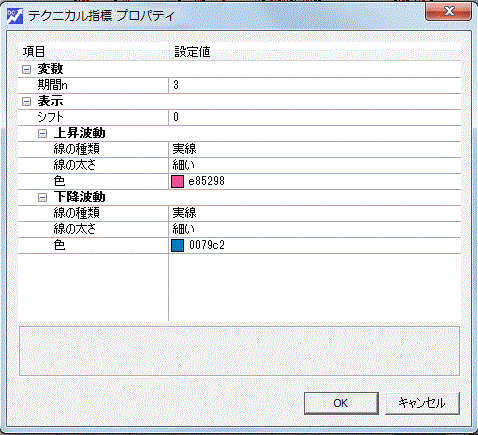
Task: Open 線の種類 setting under 上昇波動
Action: [x=315, y=149]
